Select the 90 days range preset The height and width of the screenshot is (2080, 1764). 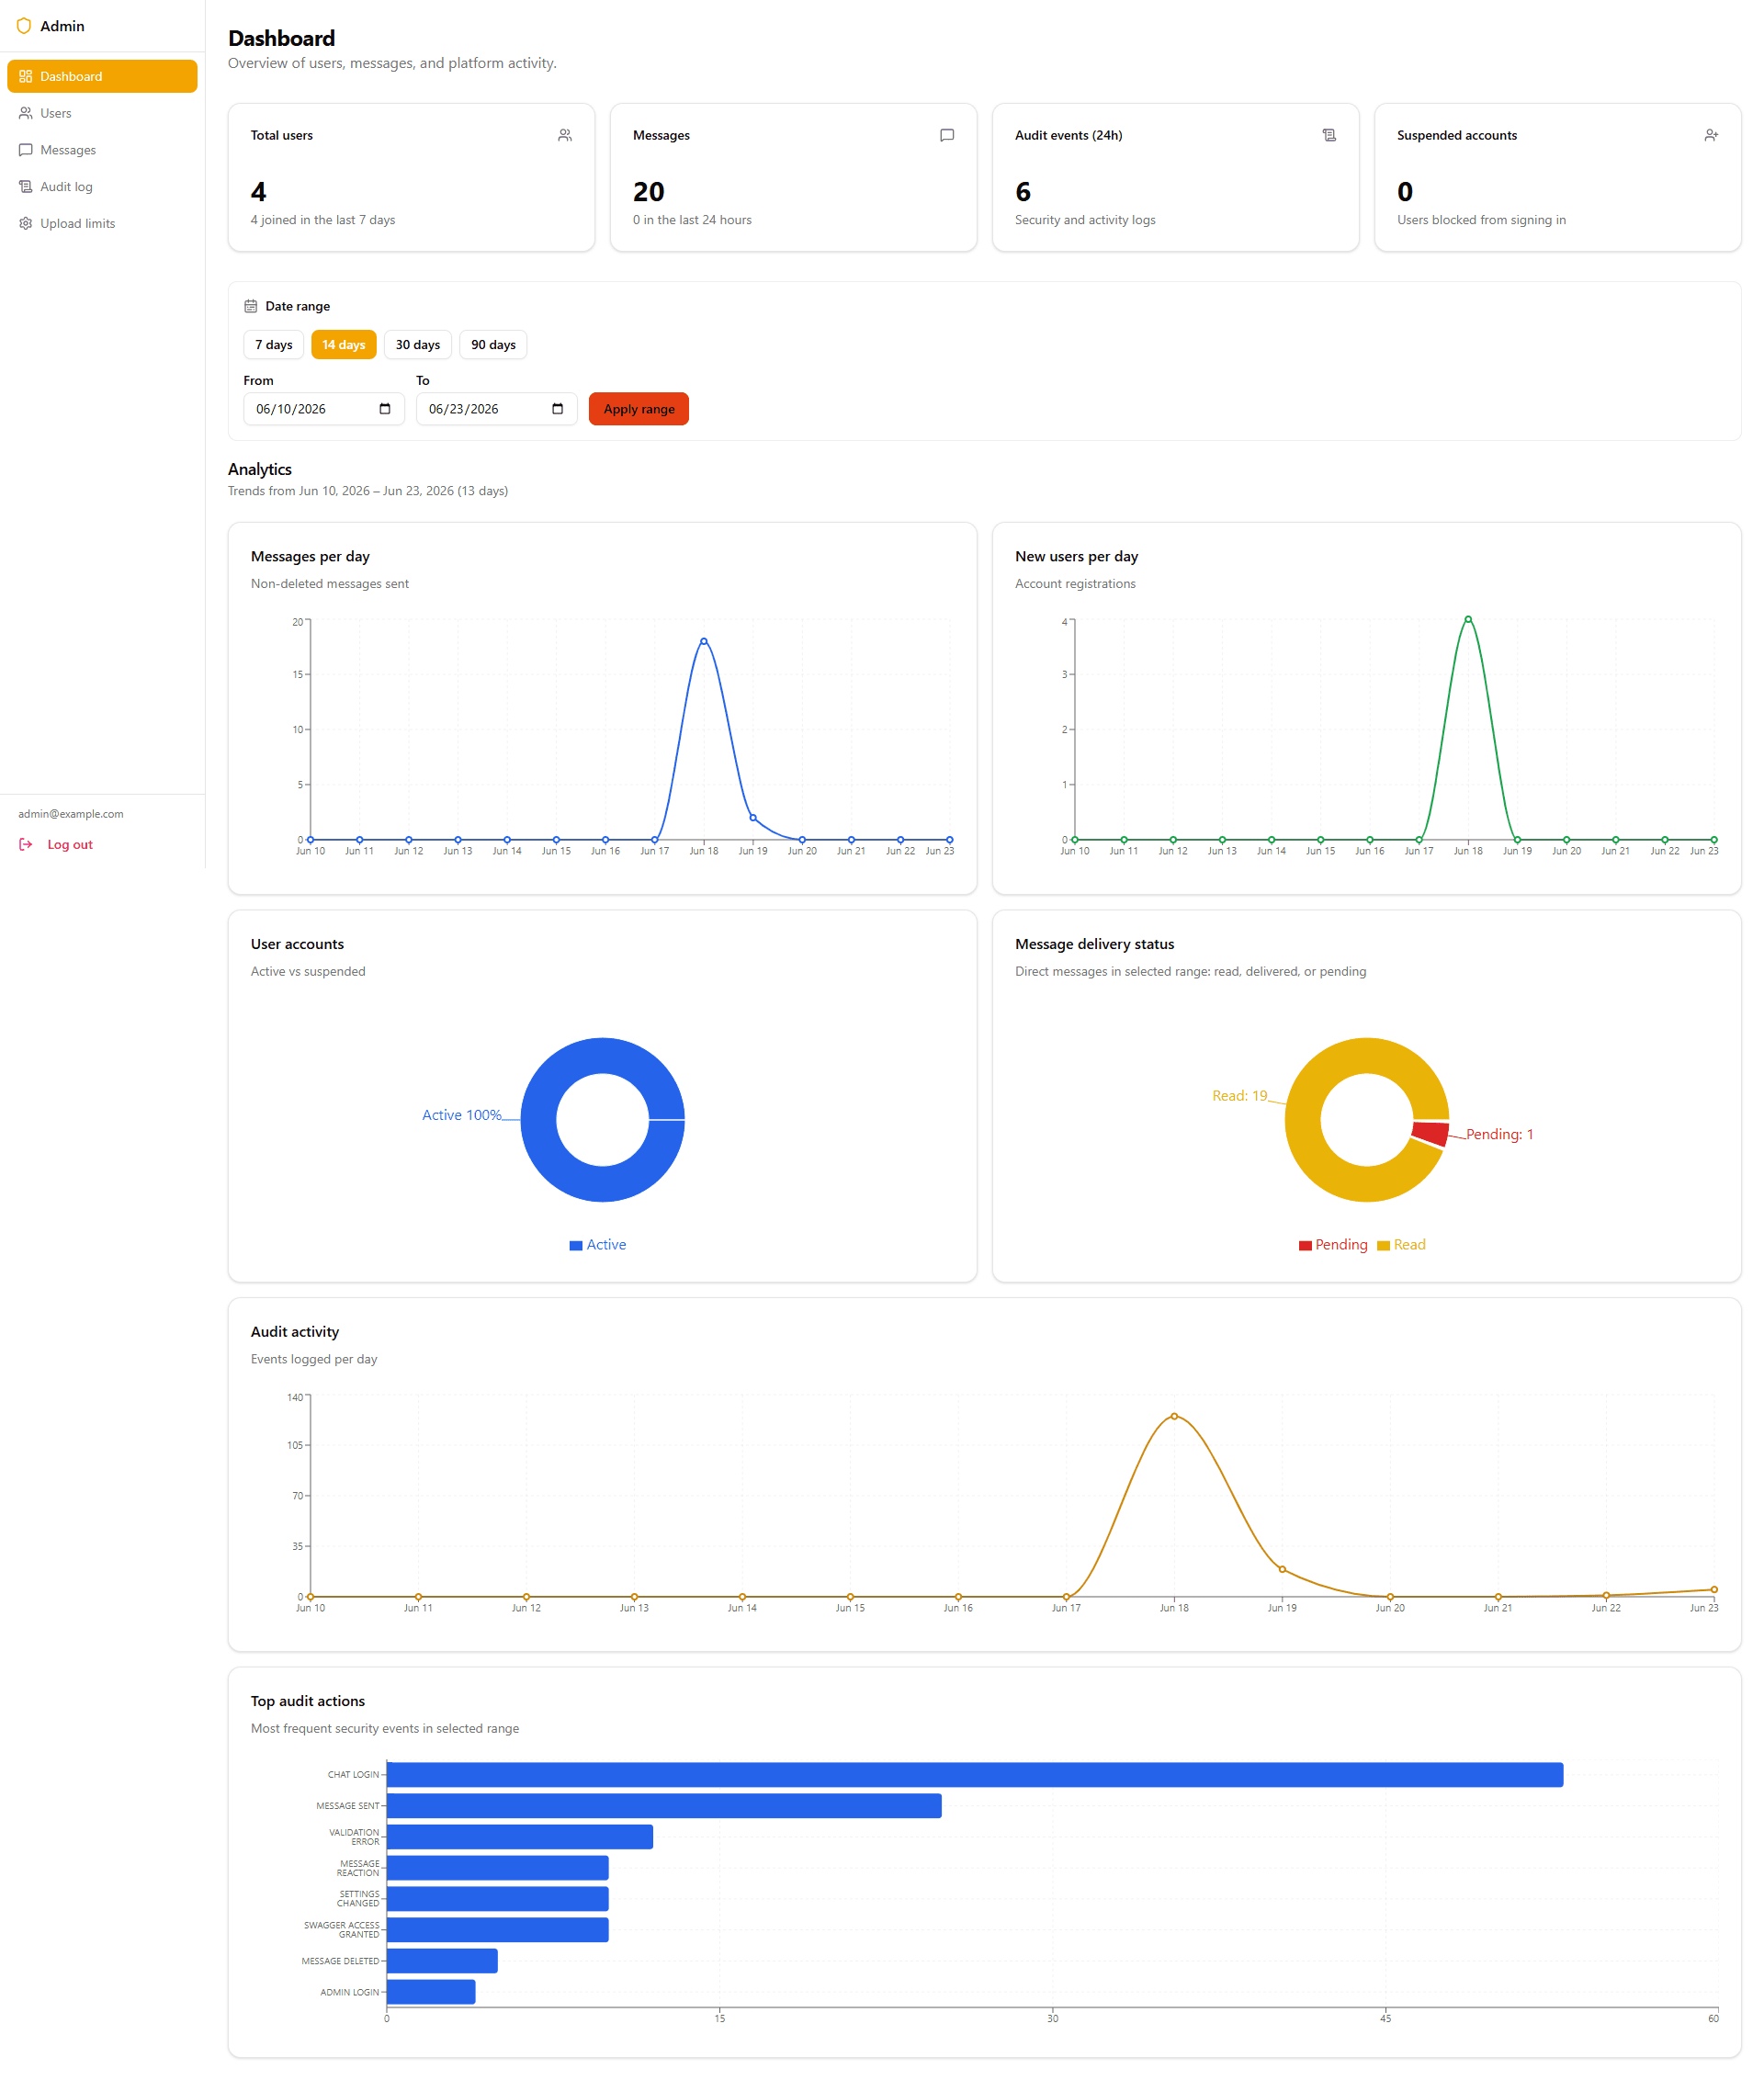tap(493, 344)
